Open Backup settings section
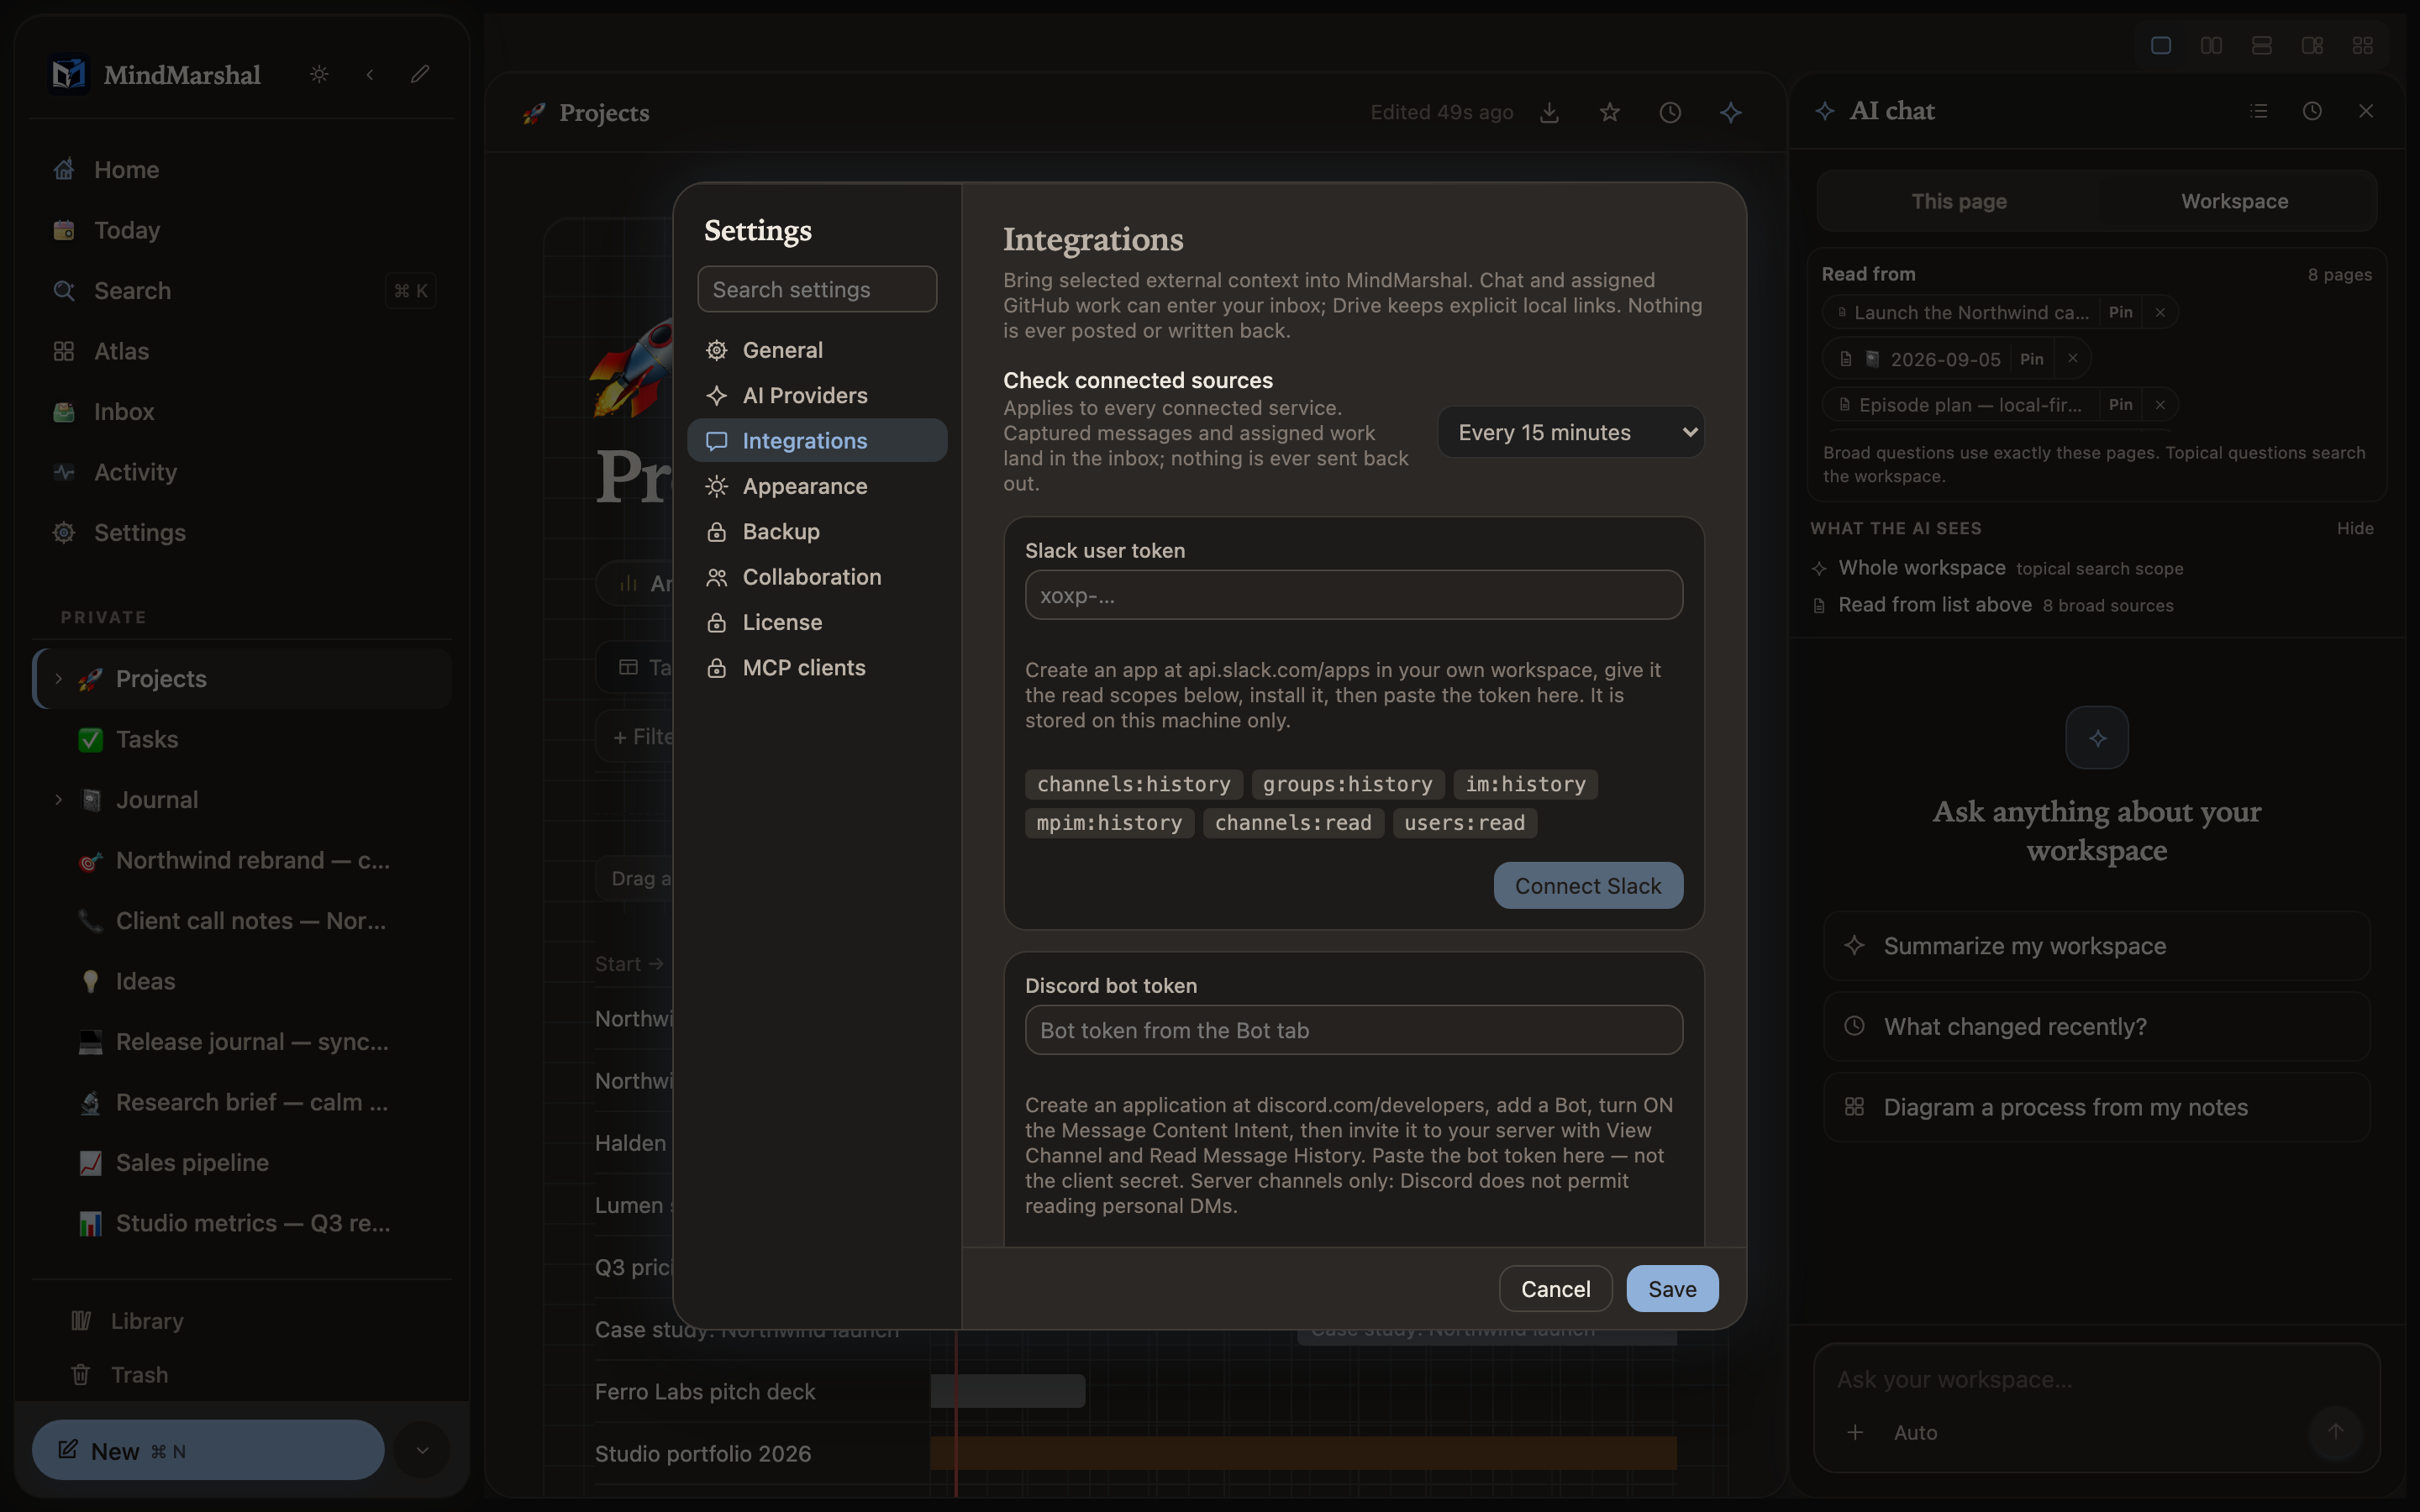Screen dimensions: 2420x1512 pos(817,532)
